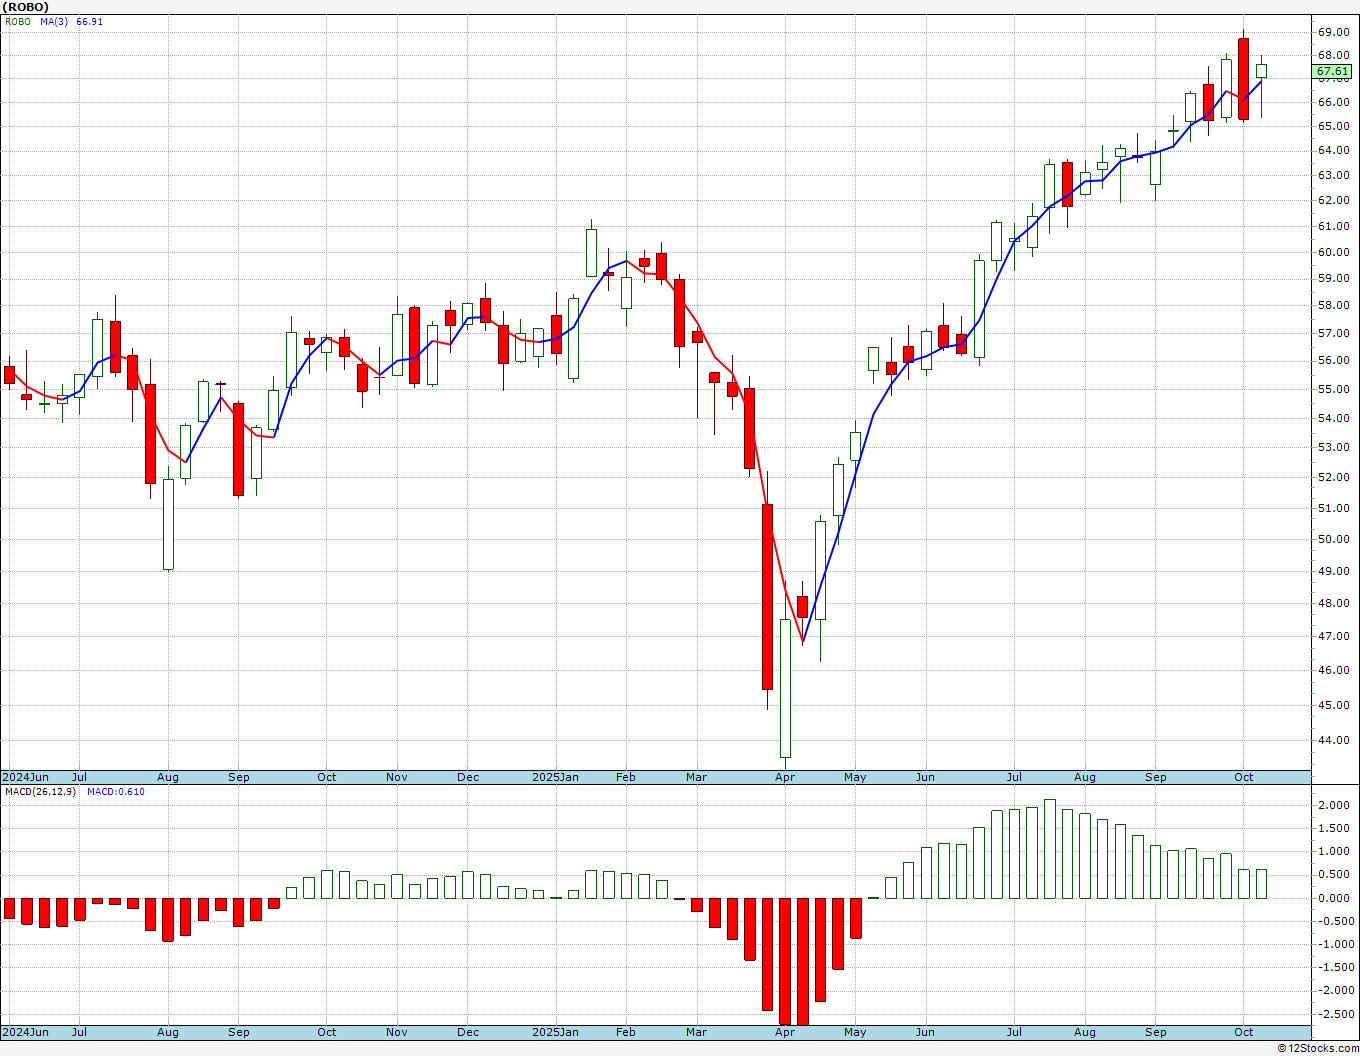
Task: Select the 2.000 MACD axis label
Action: (x=1335, y=805)
